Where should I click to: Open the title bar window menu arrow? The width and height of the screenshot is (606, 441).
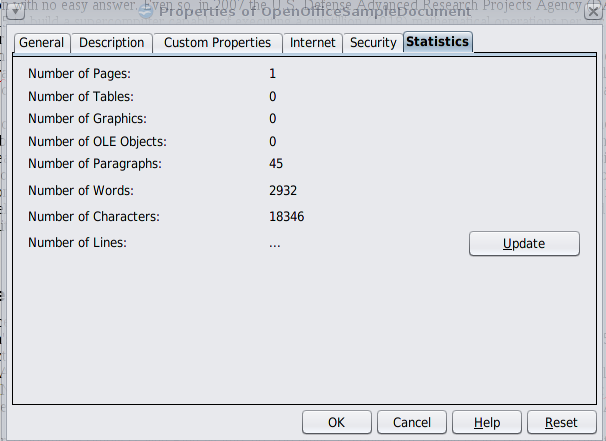point(15,11)
